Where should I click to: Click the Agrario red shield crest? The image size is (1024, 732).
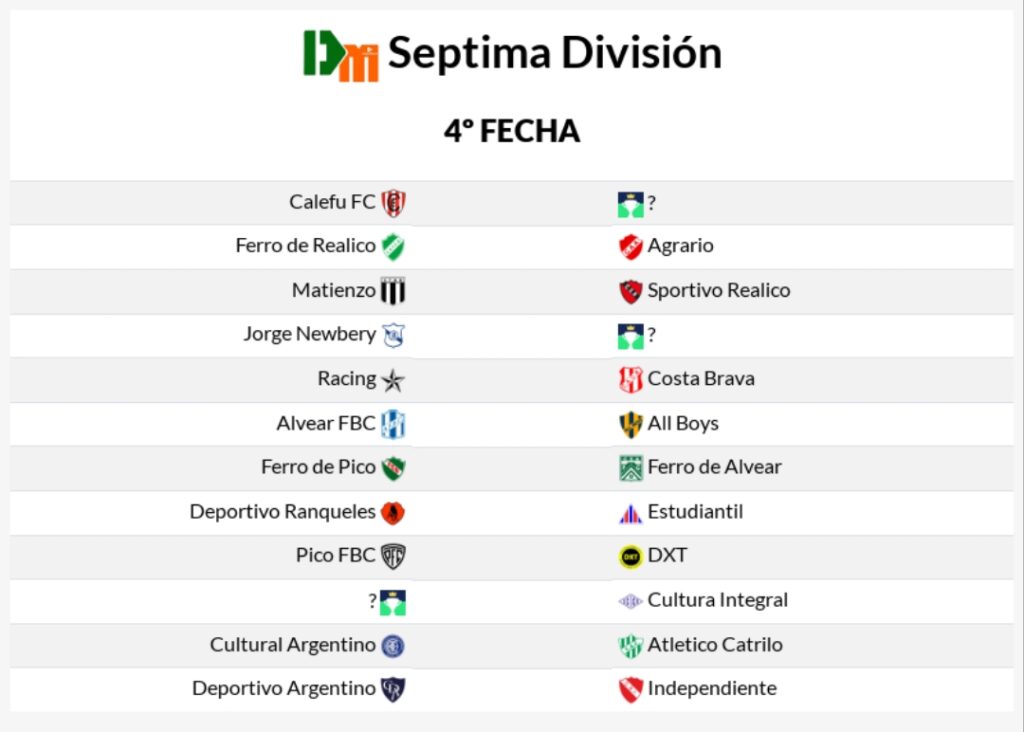(630, 247)
